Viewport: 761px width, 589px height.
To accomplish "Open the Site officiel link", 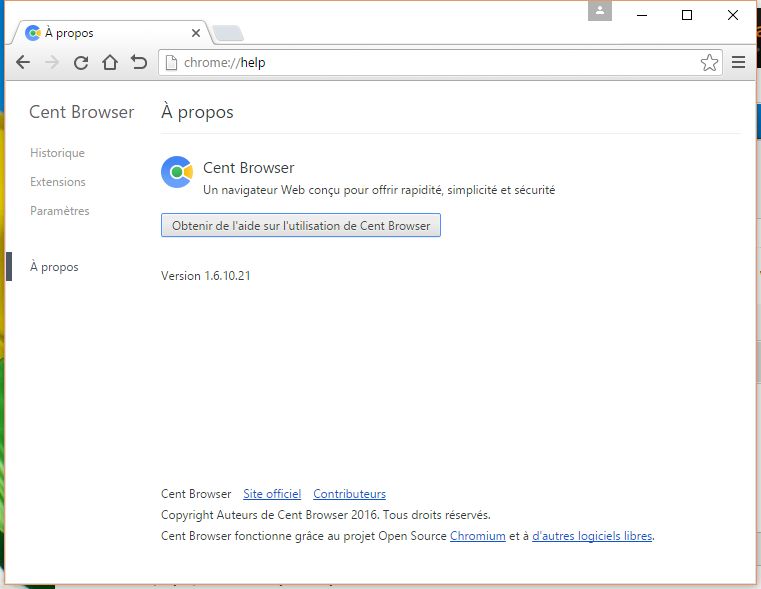I will click(x=272, y=494).
